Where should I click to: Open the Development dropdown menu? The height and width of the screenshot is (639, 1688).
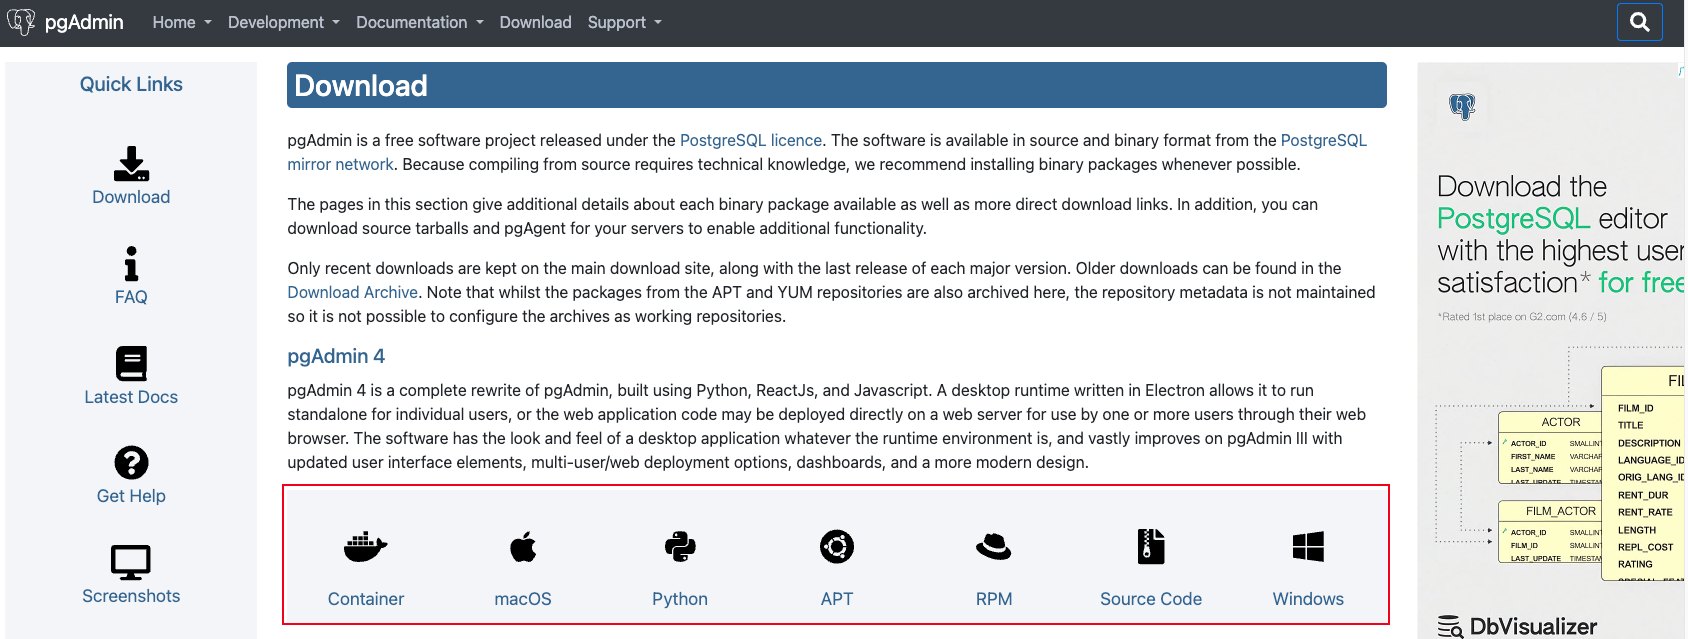click(x=283, y=22)
